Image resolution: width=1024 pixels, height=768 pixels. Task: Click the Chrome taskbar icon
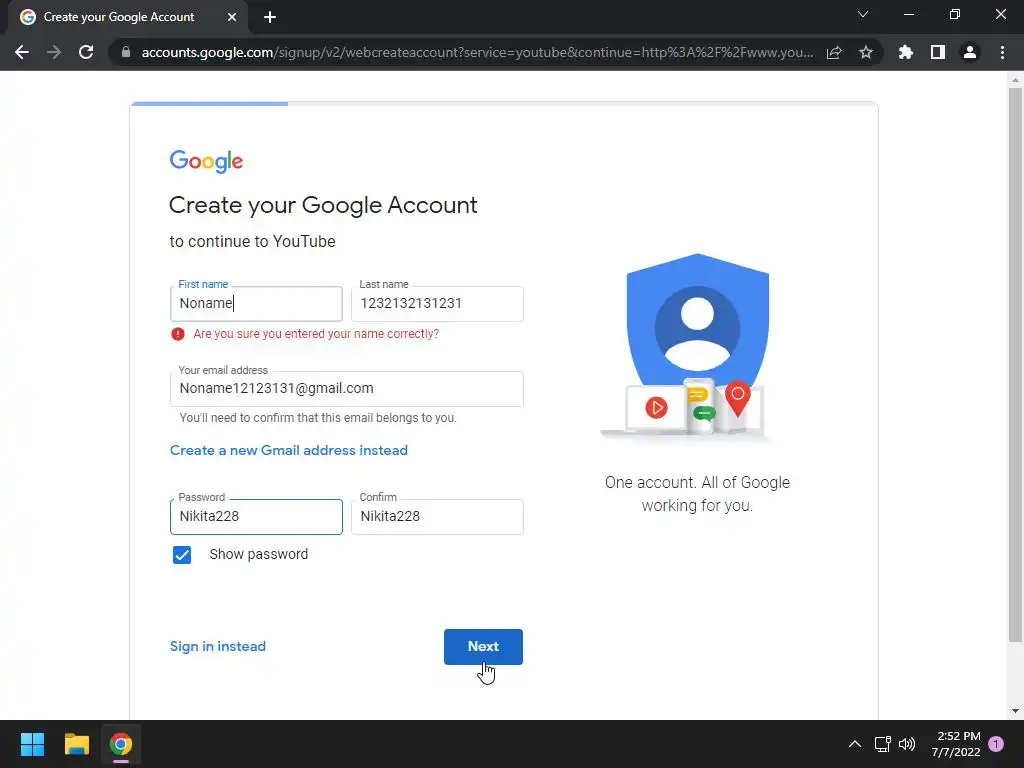tap(121, 744)
